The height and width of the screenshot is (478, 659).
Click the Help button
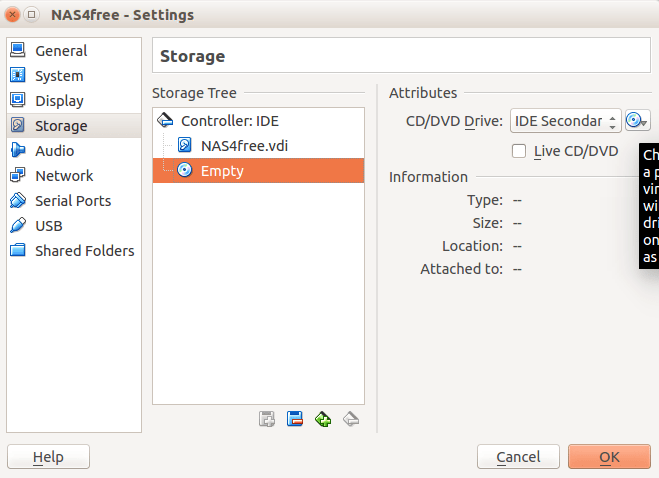pyautogui.click(x=48, y=457)
